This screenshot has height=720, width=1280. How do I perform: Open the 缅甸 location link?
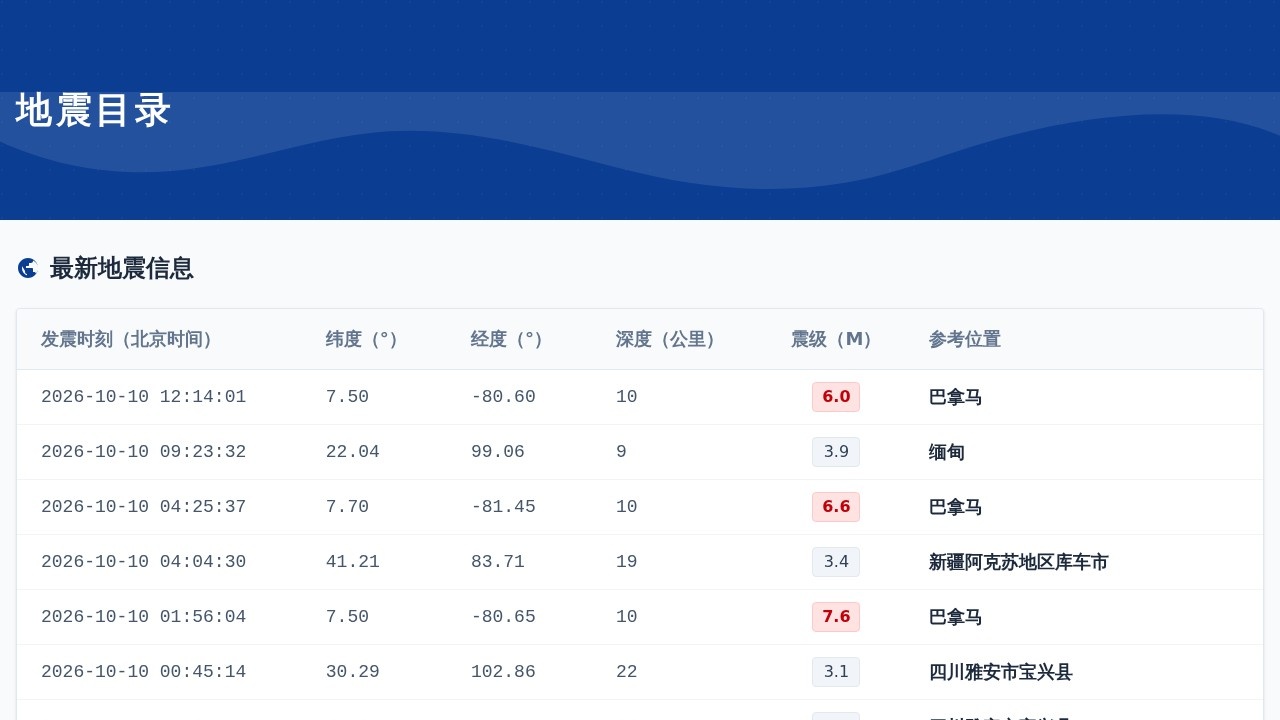click(x=947, y=452)
